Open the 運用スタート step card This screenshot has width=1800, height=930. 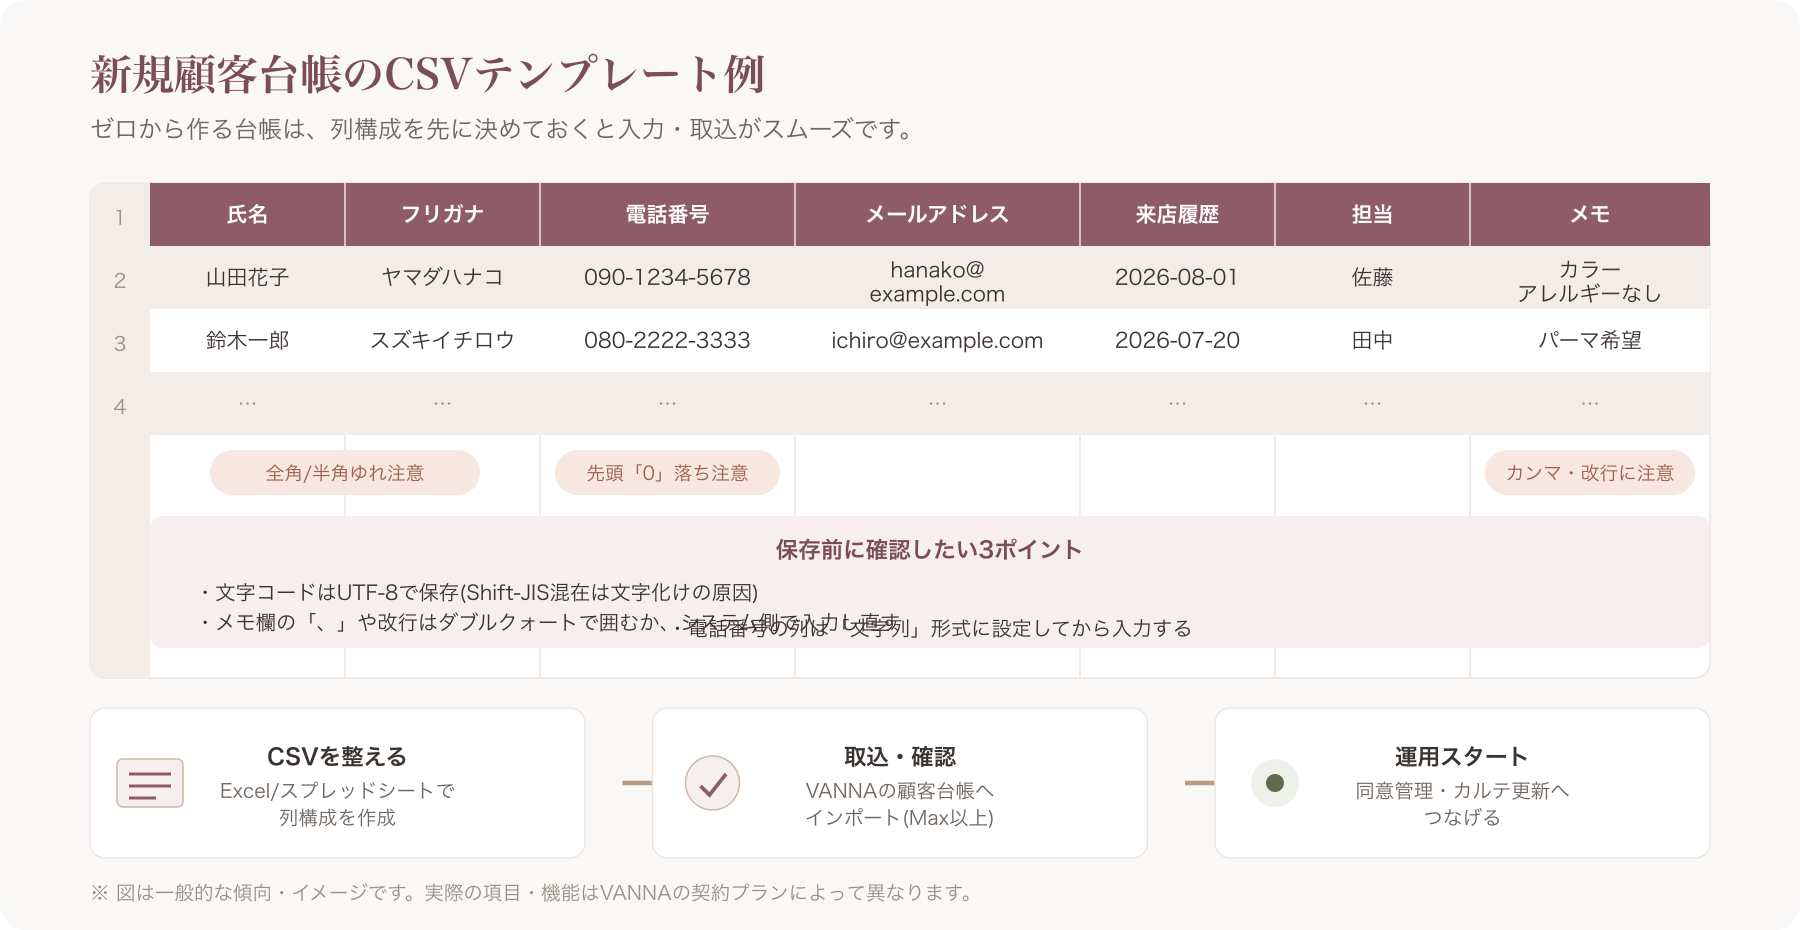pos(1462,783)
